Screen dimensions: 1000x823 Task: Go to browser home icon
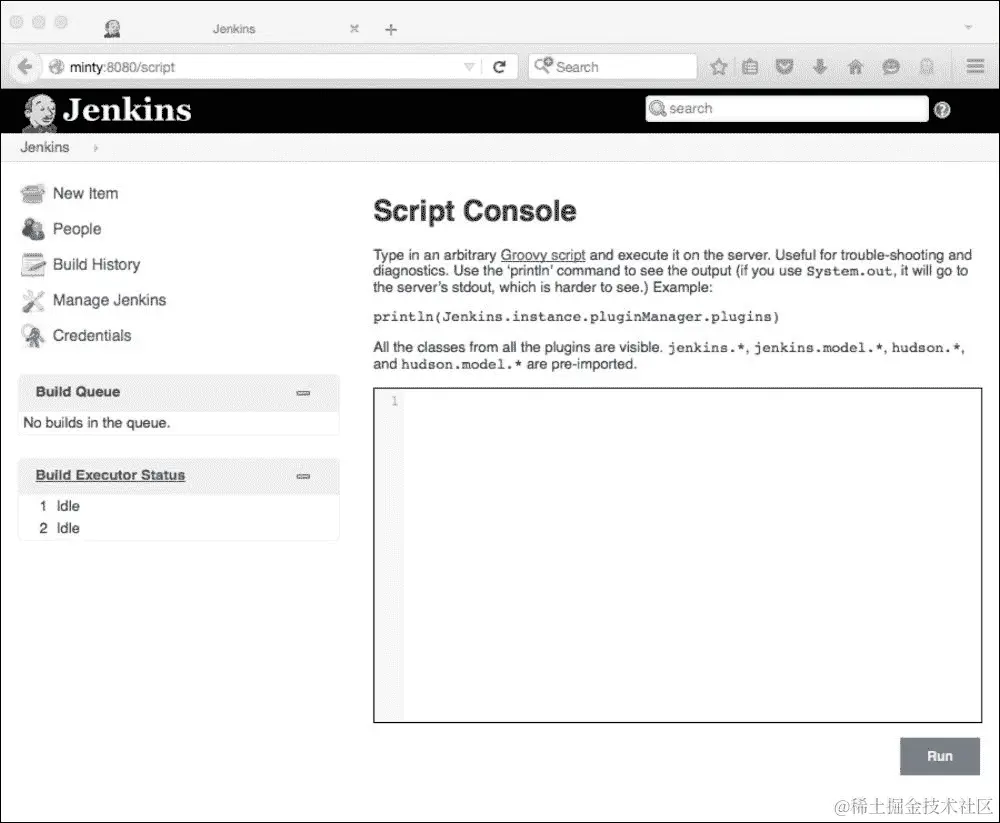[x=855, y=66]
